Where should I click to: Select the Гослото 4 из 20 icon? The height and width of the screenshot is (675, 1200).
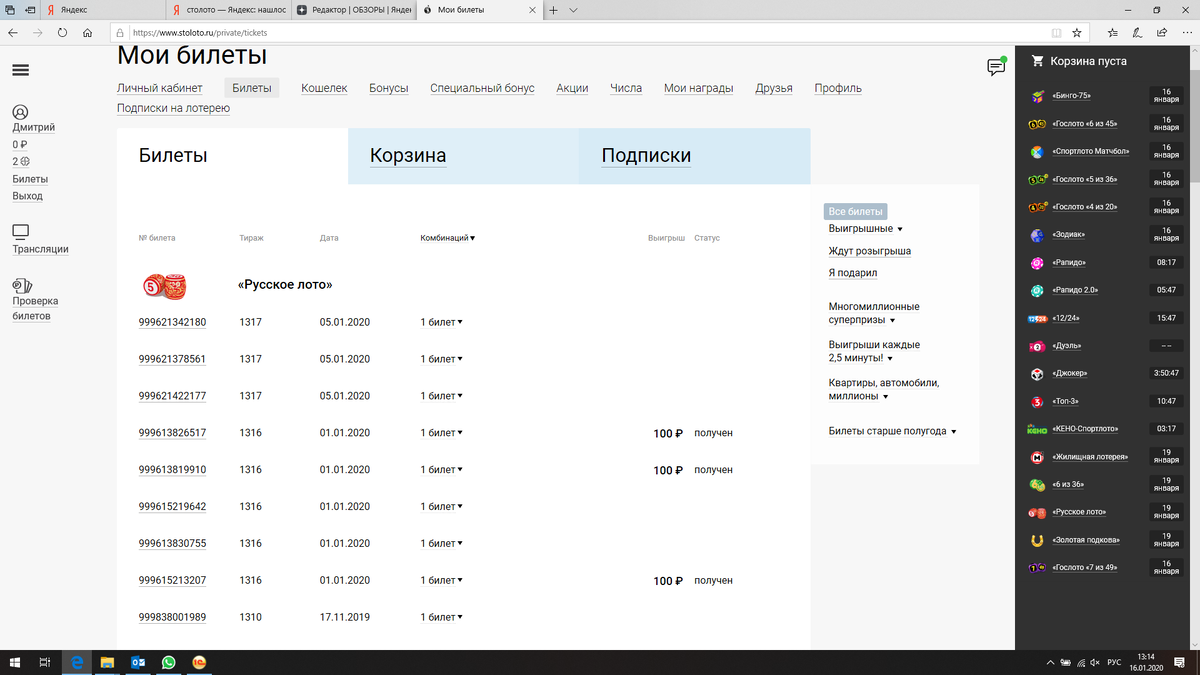(x=1037, y=207)
